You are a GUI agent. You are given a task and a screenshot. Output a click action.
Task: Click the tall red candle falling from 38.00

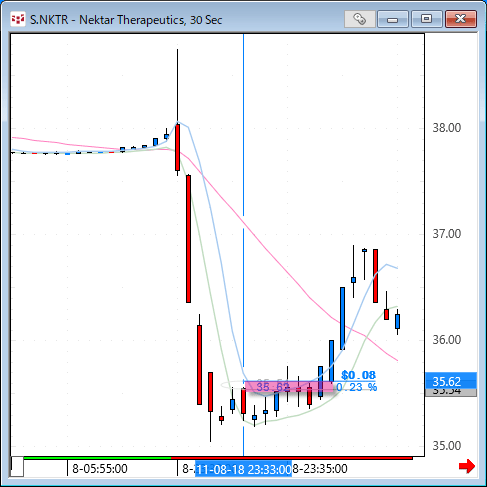(188, 238)
